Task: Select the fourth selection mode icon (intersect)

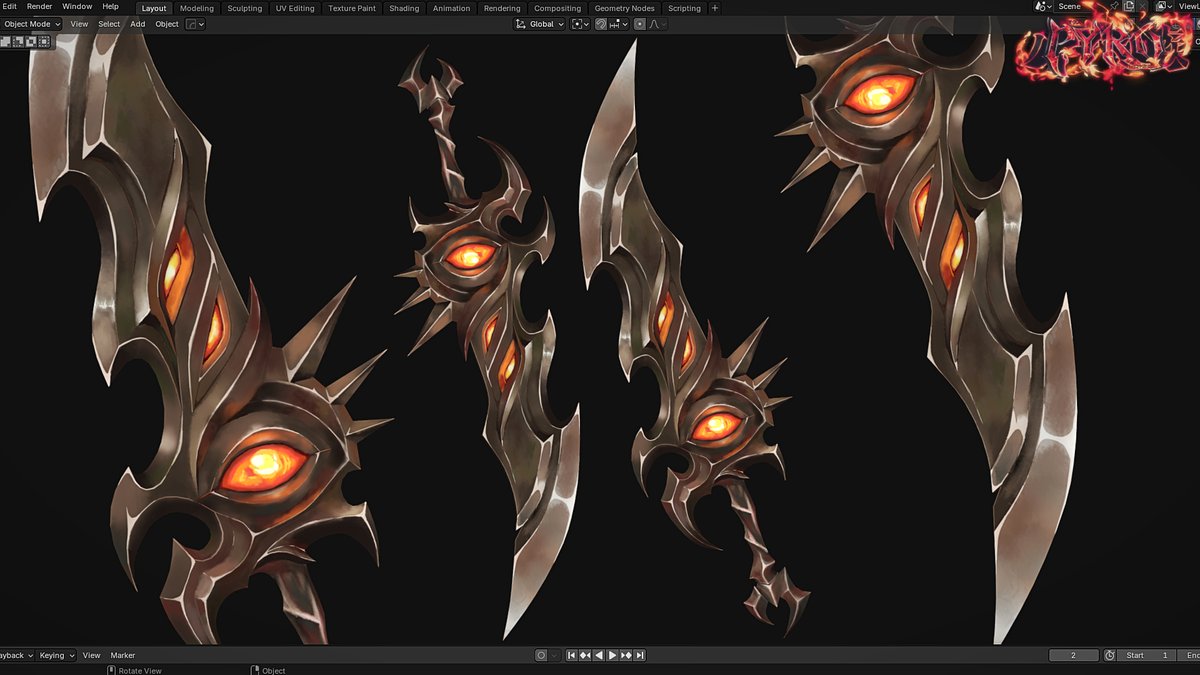Action: pos(44,41)
